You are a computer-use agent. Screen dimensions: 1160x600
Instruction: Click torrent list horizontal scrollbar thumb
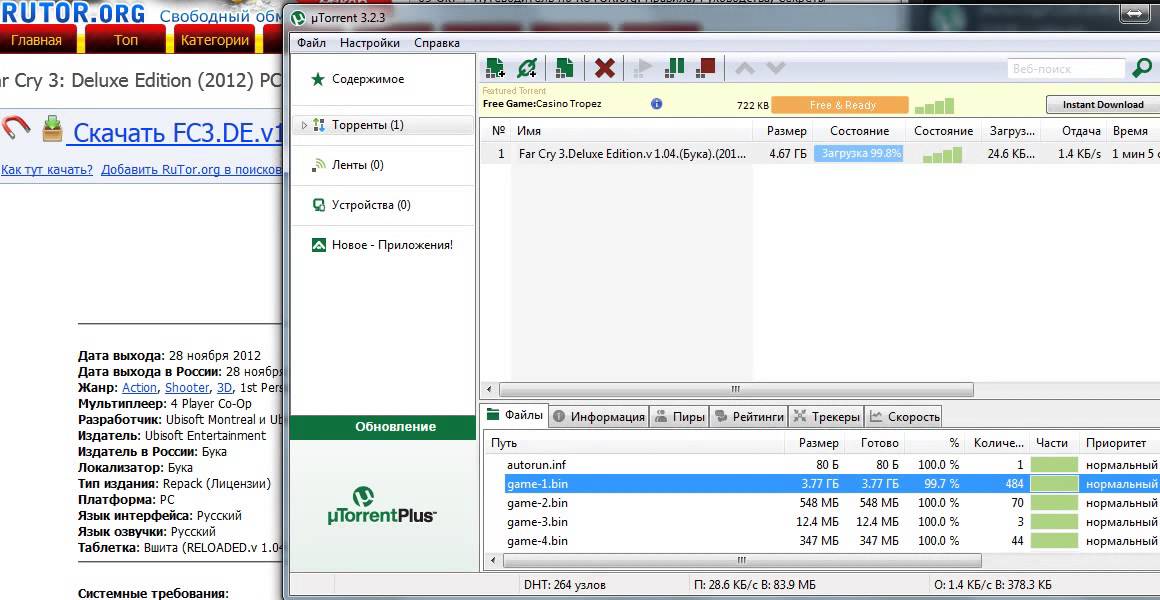point(736,389)
